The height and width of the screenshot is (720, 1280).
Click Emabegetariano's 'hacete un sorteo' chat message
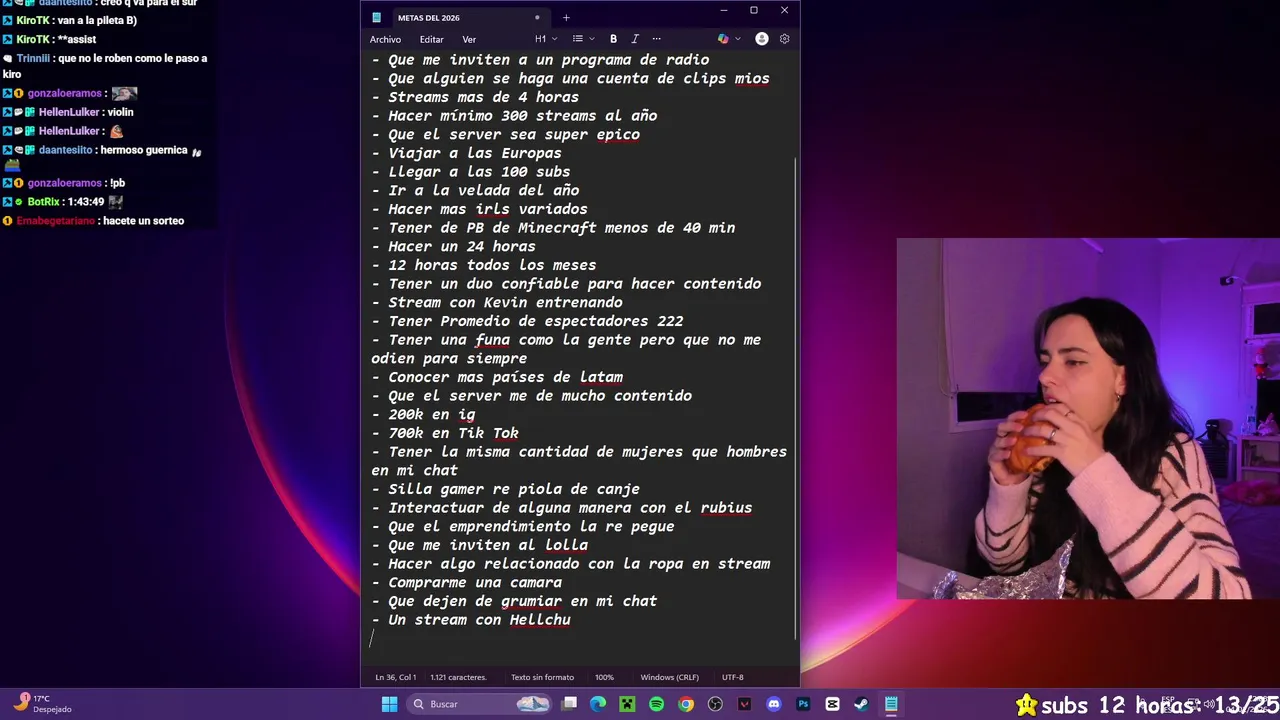pos(93,221)
